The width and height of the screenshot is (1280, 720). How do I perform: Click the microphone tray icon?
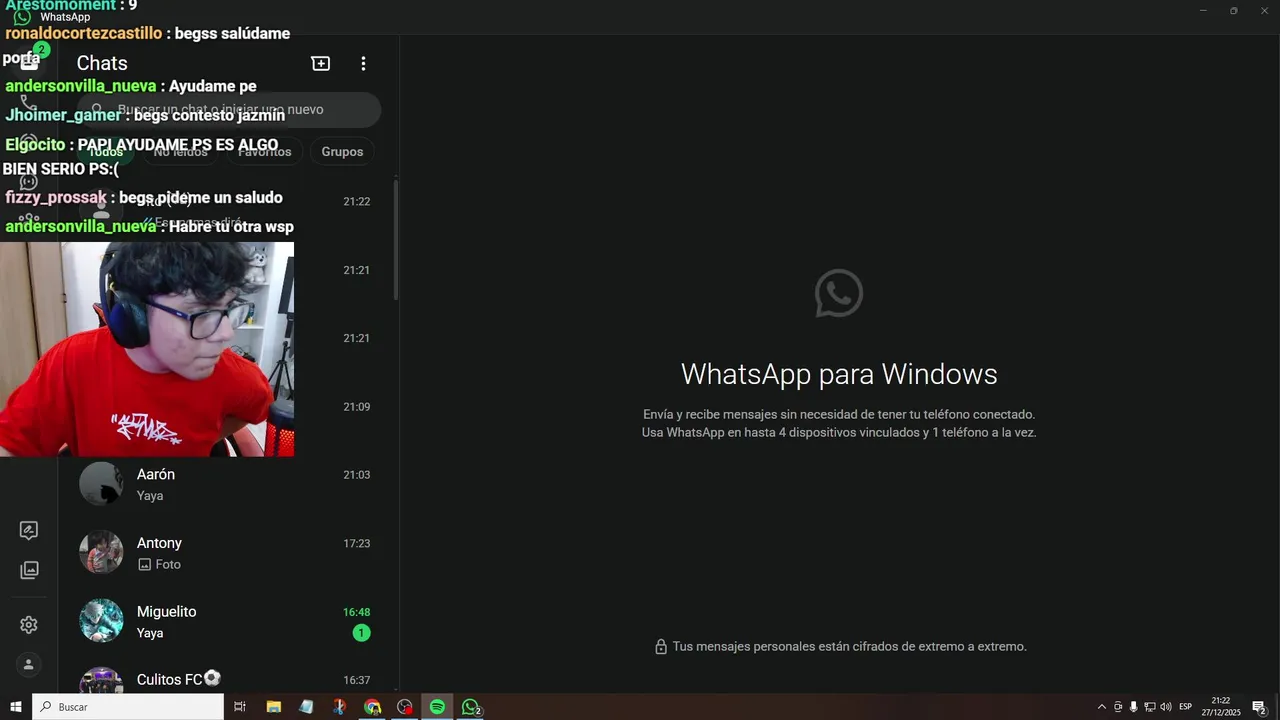point(1133,707)
